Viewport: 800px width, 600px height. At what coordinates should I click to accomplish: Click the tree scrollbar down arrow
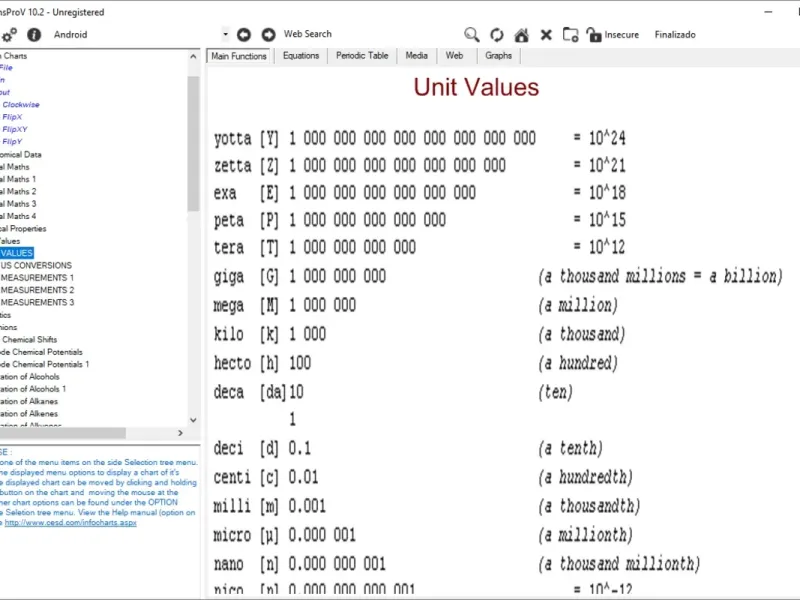tap(193, 420)
